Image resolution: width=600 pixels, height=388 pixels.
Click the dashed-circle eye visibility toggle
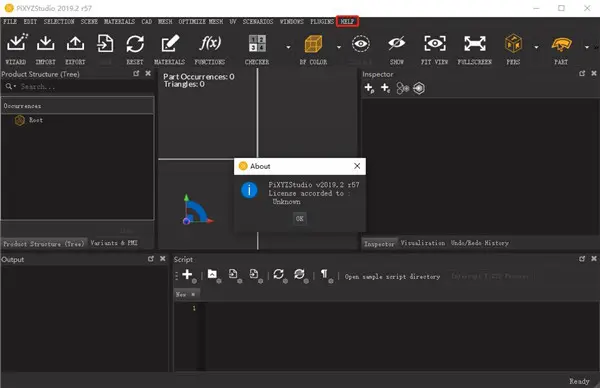[361, 44]
